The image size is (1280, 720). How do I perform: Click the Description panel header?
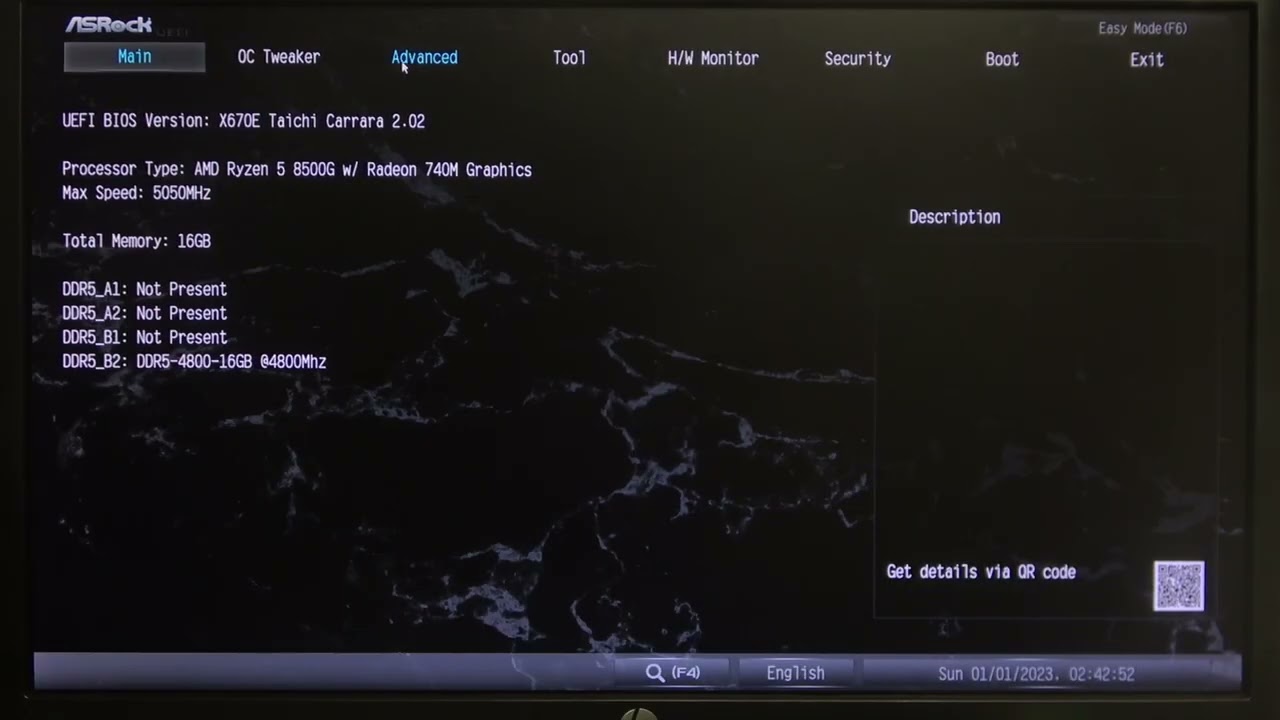(953, 217)
